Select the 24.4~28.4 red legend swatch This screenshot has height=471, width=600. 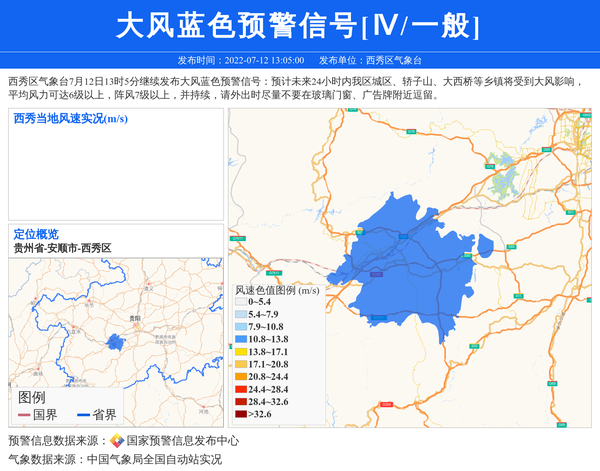point(240,389)
